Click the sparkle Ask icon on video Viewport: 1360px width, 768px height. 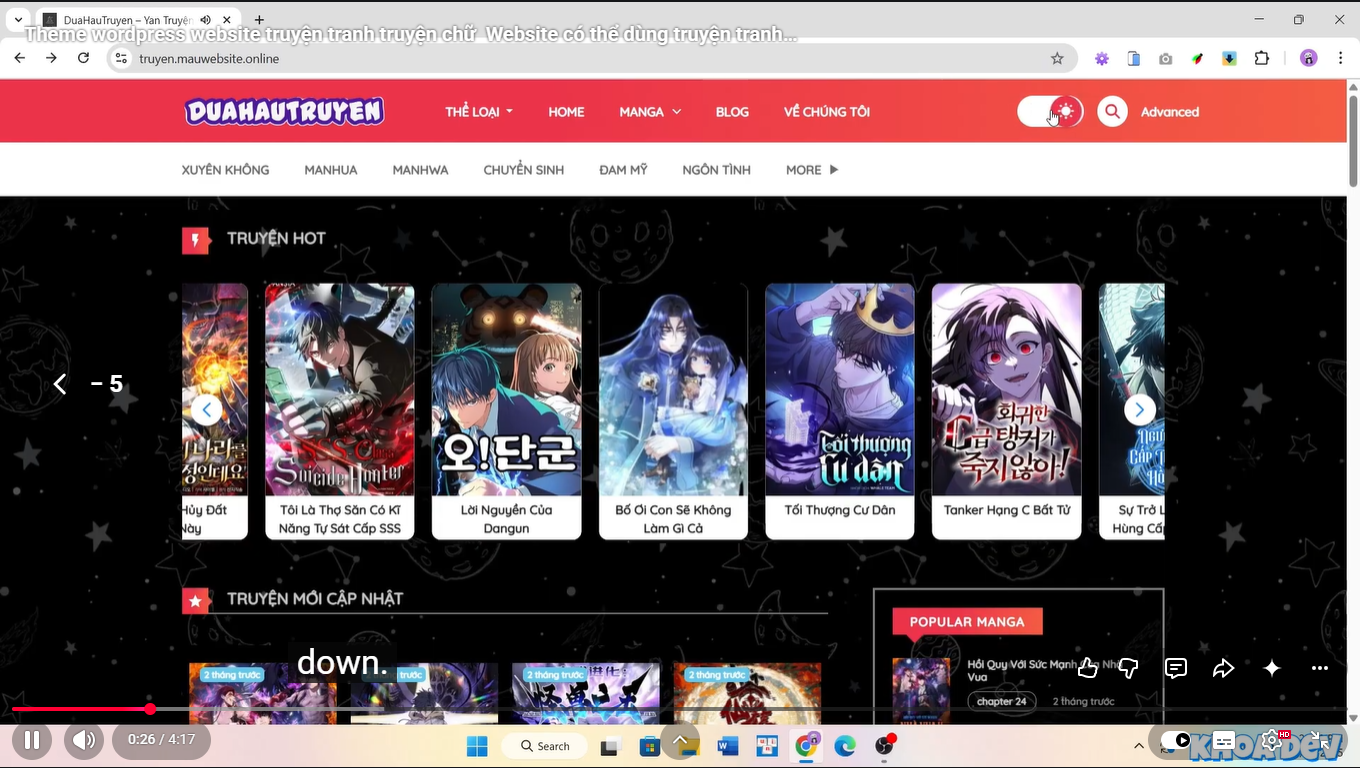click(x=1272, y=668)
